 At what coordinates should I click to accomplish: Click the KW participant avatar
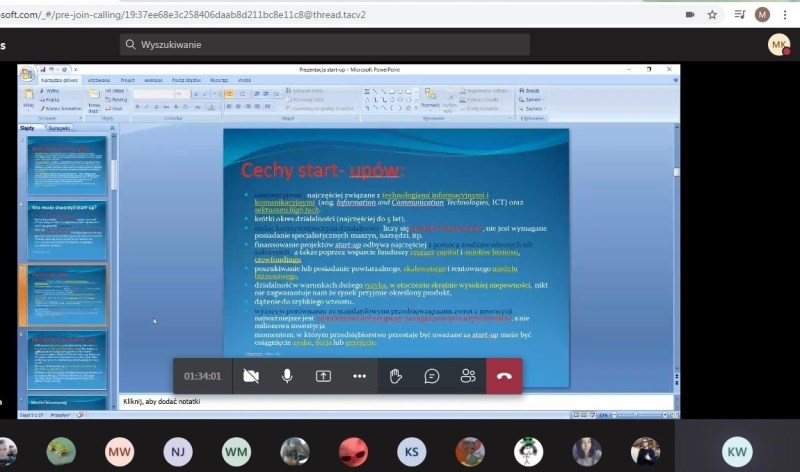(737, 451)
